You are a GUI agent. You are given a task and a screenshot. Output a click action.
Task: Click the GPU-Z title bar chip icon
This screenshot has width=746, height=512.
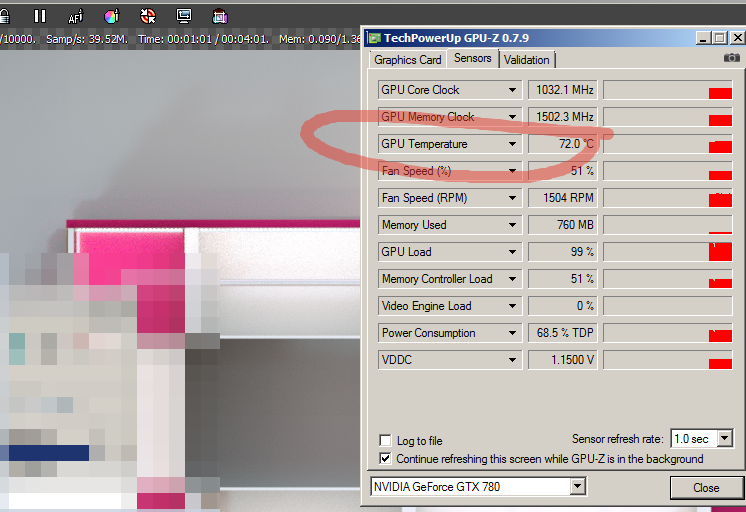pos(375,38)
